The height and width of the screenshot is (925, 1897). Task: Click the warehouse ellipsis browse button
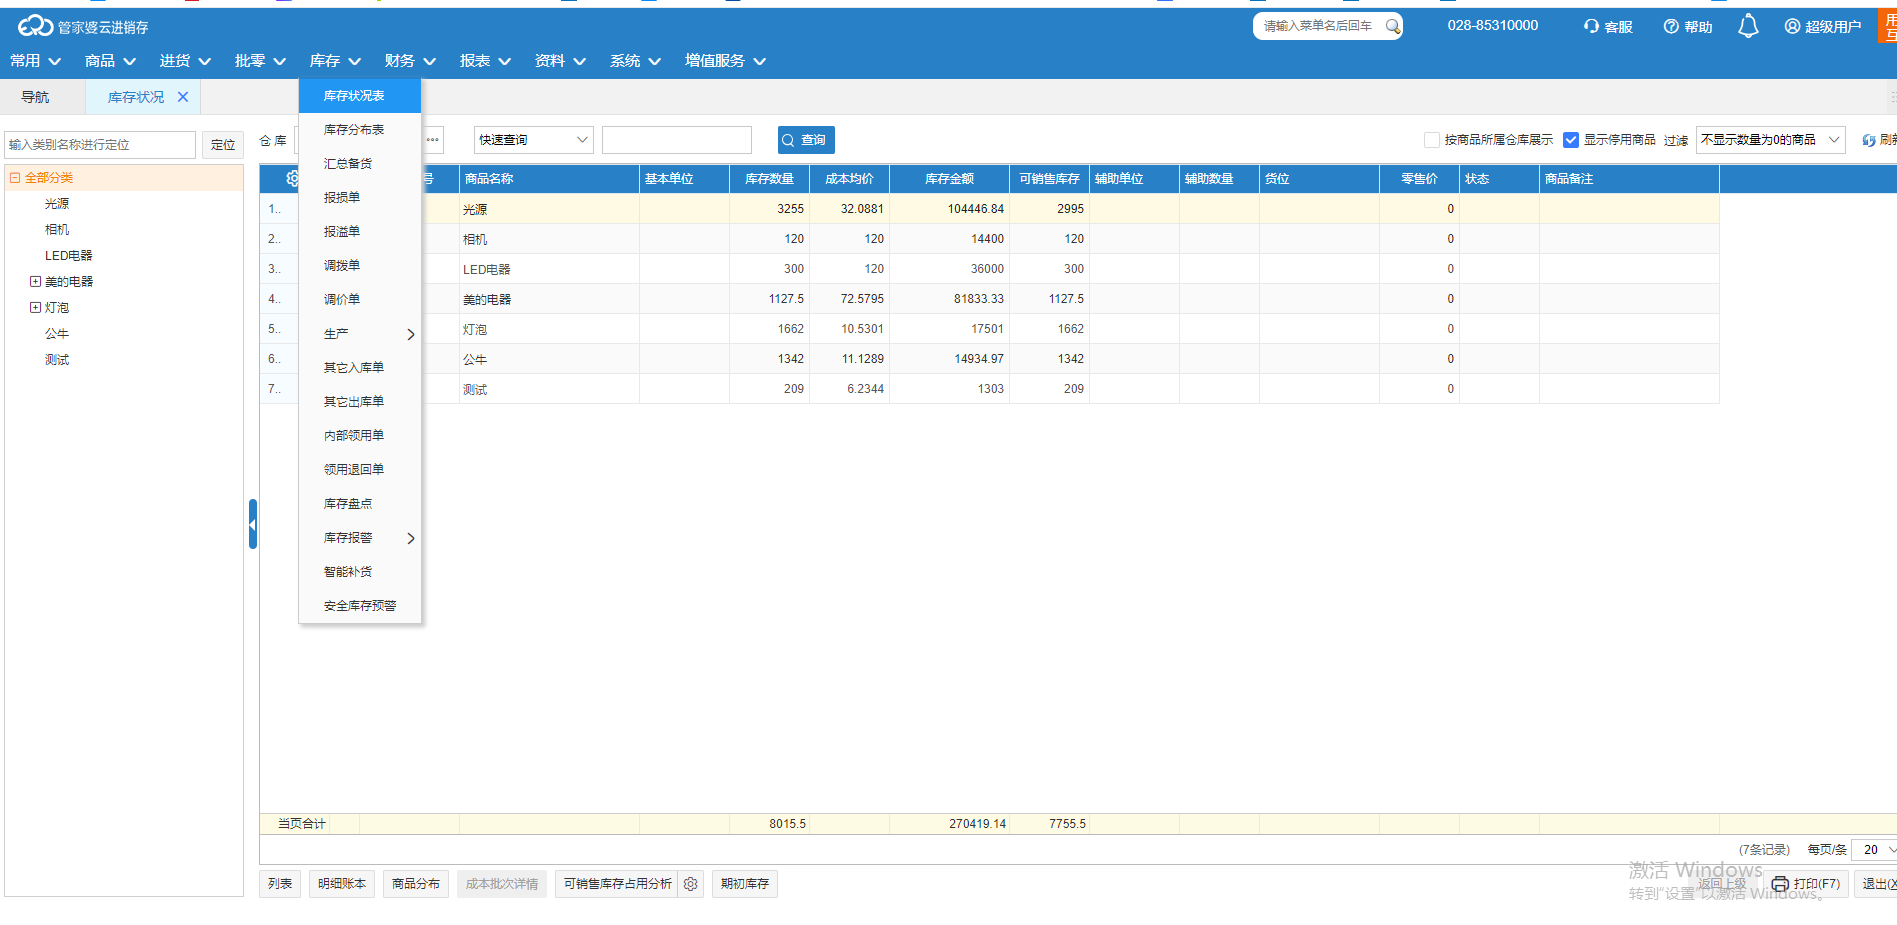(x=433, y=140)
